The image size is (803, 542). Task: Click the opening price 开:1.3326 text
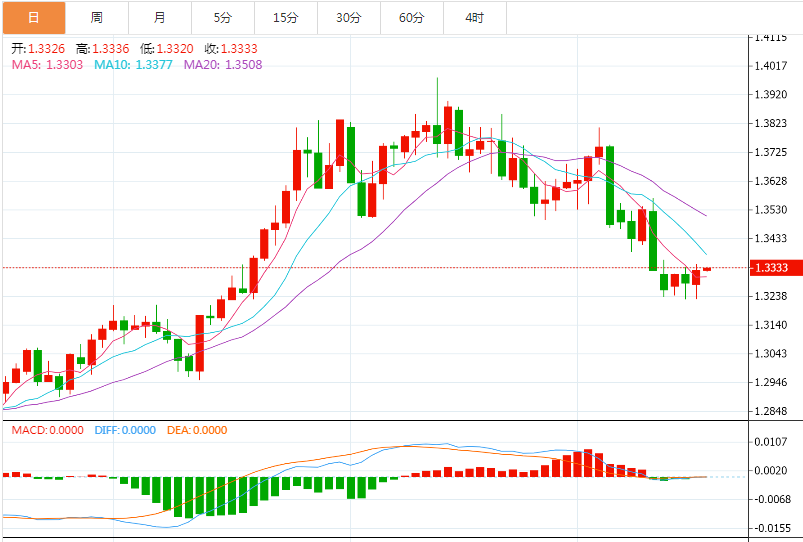pos(38,49)
